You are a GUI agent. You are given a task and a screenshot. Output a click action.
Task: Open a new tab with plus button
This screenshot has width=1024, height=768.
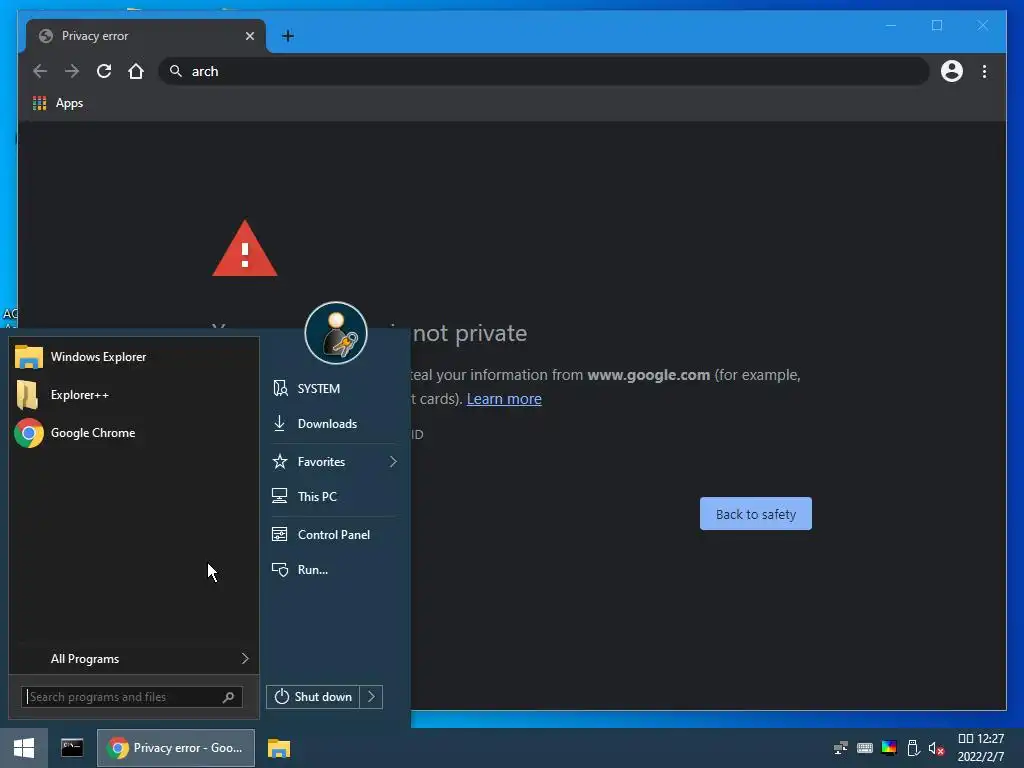coord(288,36)
